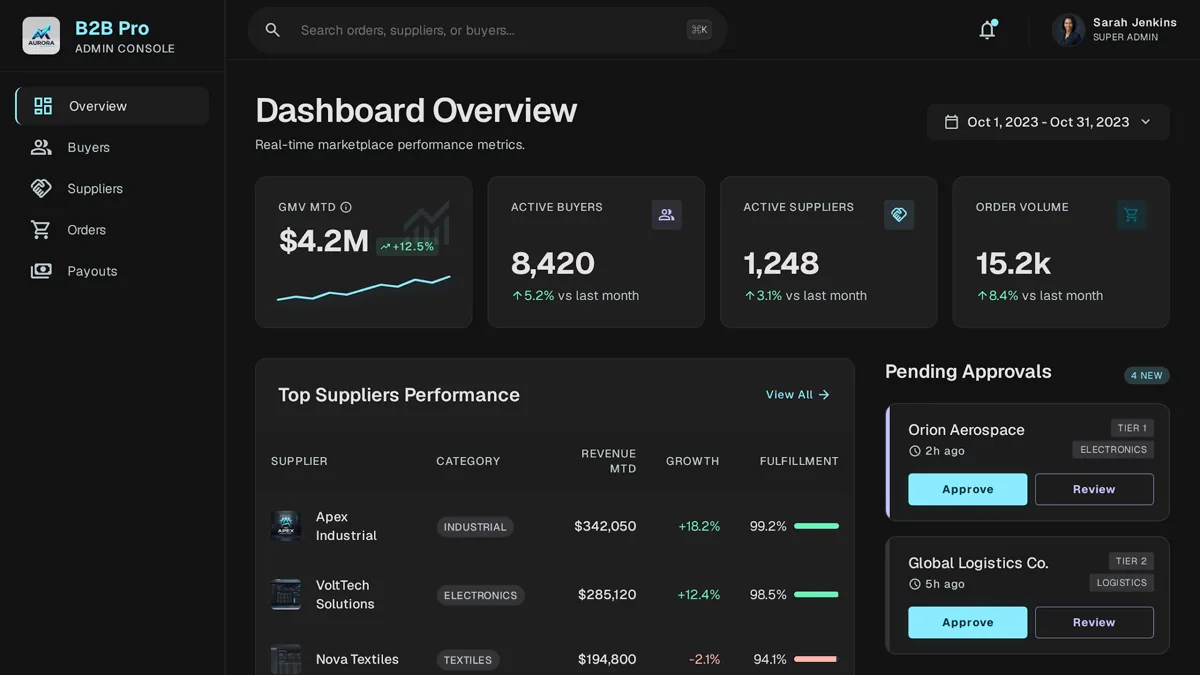The width and height of the screenshot is (1200, 675).
Task: Click the TIER 2 badge
Action: pos(1132,561)
